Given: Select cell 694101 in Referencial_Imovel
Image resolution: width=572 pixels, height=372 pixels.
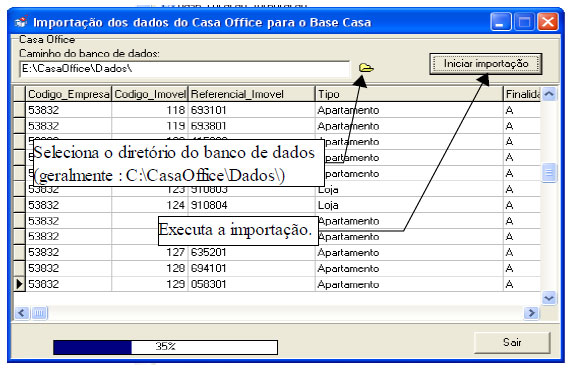Looking at the screenshot, I should [251, 268].
